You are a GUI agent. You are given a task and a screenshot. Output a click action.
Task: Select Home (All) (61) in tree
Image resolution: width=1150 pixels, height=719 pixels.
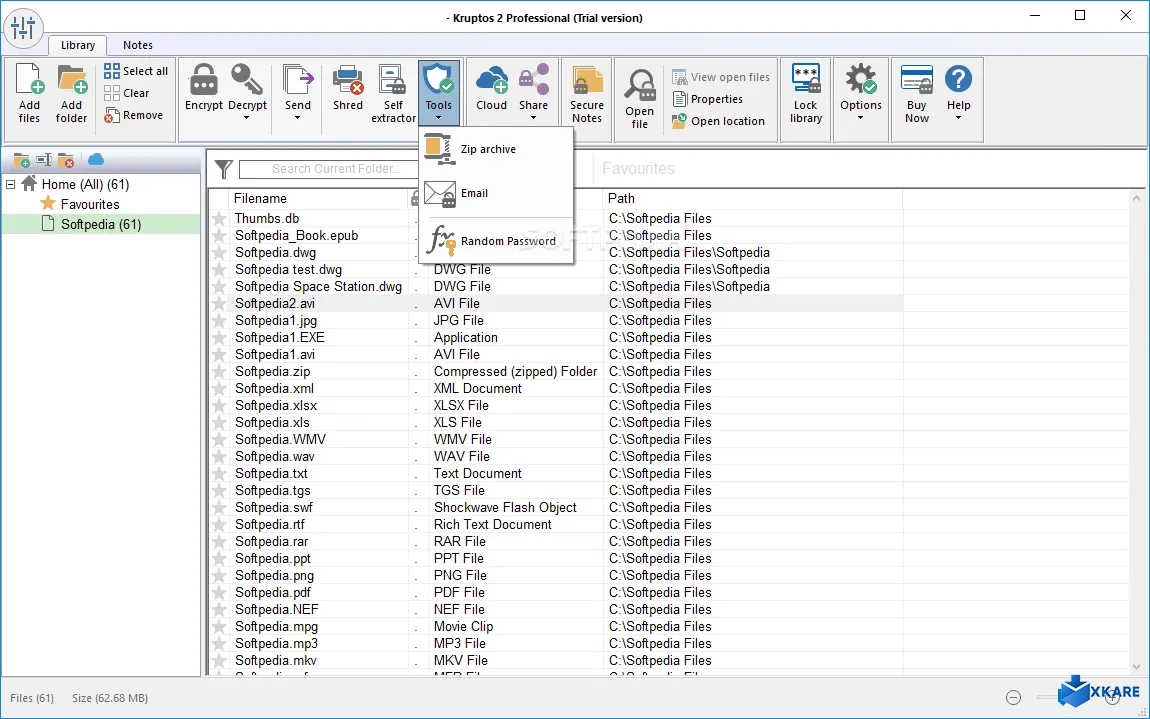click(x=85, y=184)
